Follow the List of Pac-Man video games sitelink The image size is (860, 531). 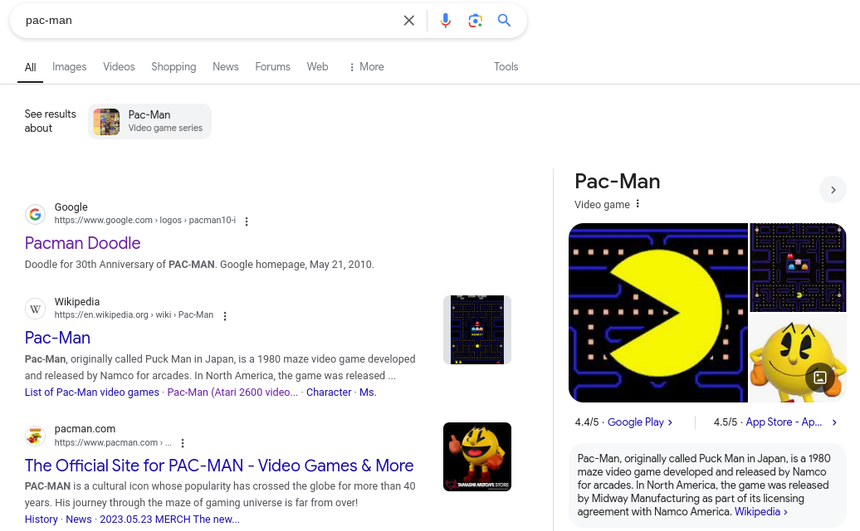coord(92,392)
